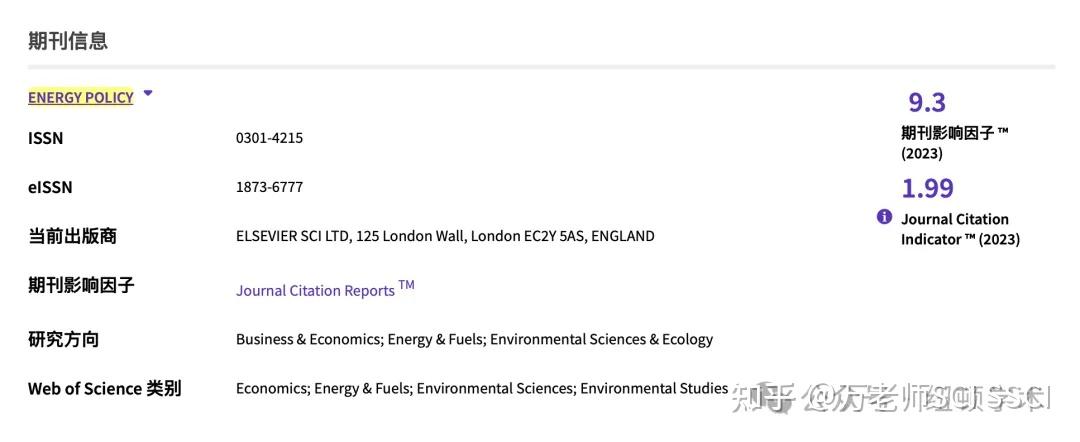The height and width of the screenshot is (442, 1080).
Task: Click the Business & Economics research areas text
Action: [474, 339]
